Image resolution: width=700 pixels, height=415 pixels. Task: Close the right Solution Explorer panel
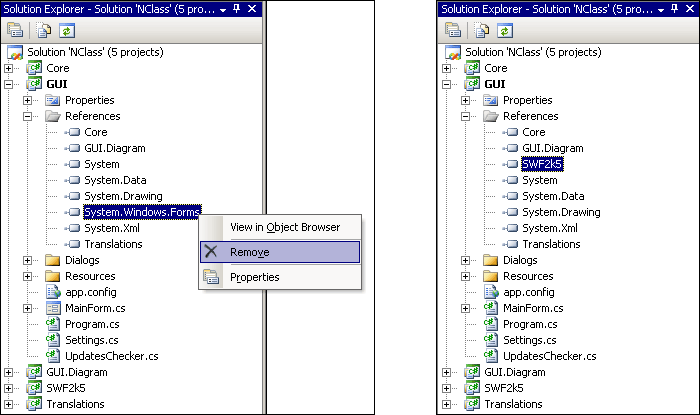[x=690, y=9]
